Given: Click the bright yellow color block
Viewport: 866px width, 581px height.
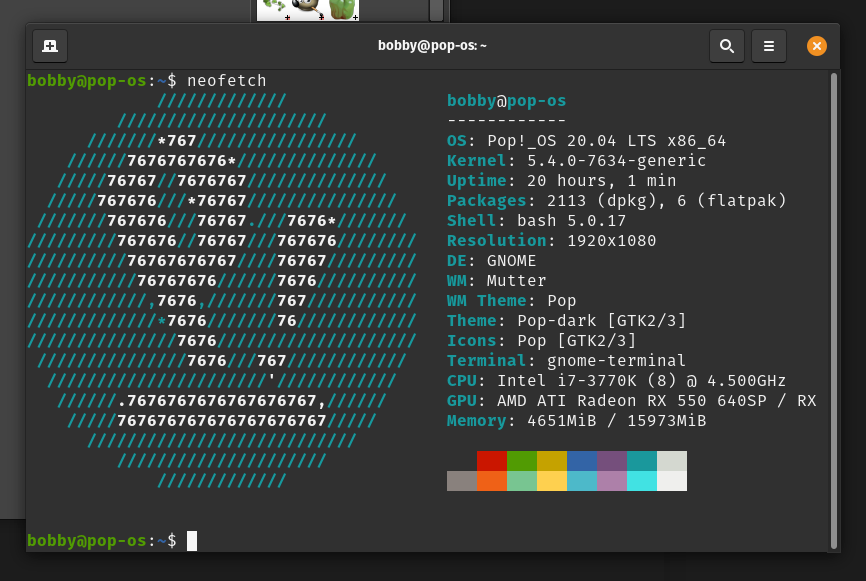Looking at the screenshot, I should coord(552,481).
